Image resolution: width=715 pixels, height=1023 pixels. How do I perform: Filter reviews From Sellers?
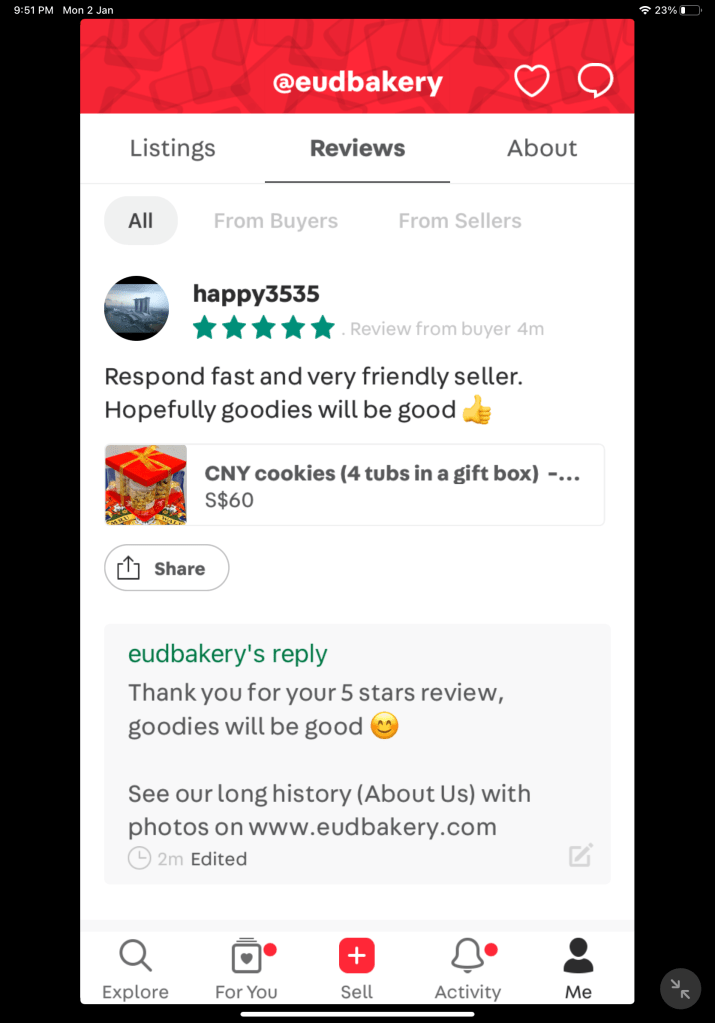click(460, 221)
